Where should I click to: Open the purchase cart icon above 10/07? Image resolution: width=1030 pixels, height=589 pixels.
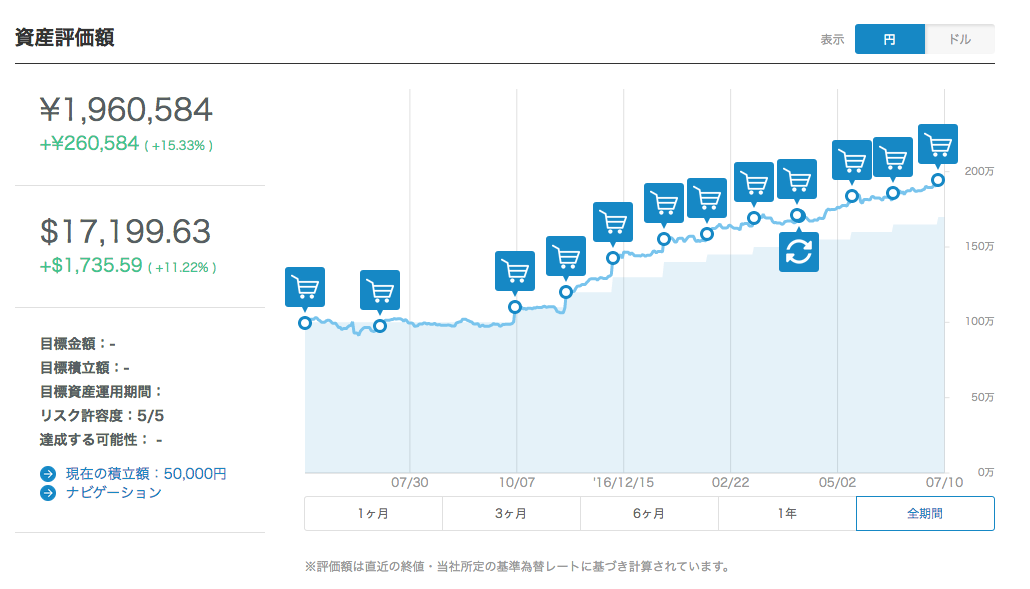click(514, 269)
